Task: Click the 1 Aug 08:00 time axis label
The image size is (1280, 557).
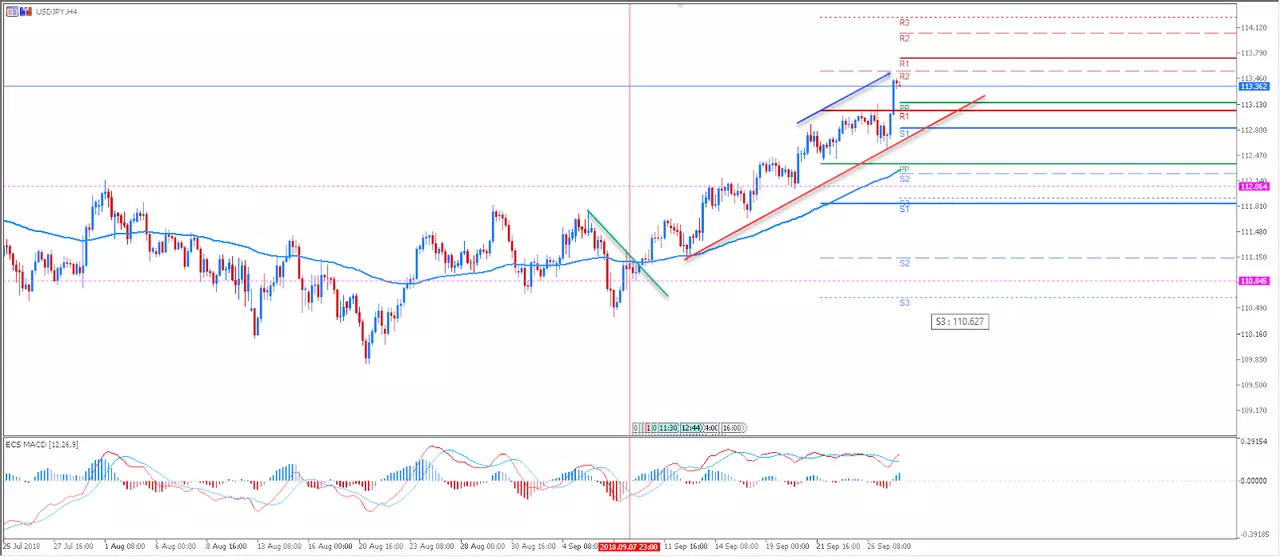Action: click(125, 547)
